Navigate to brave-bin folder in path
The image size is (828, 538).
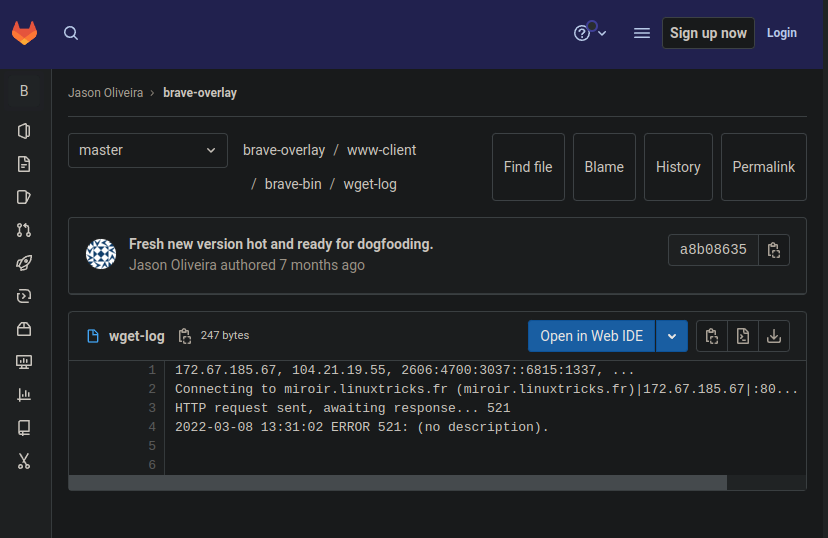[x=293, y=184]
